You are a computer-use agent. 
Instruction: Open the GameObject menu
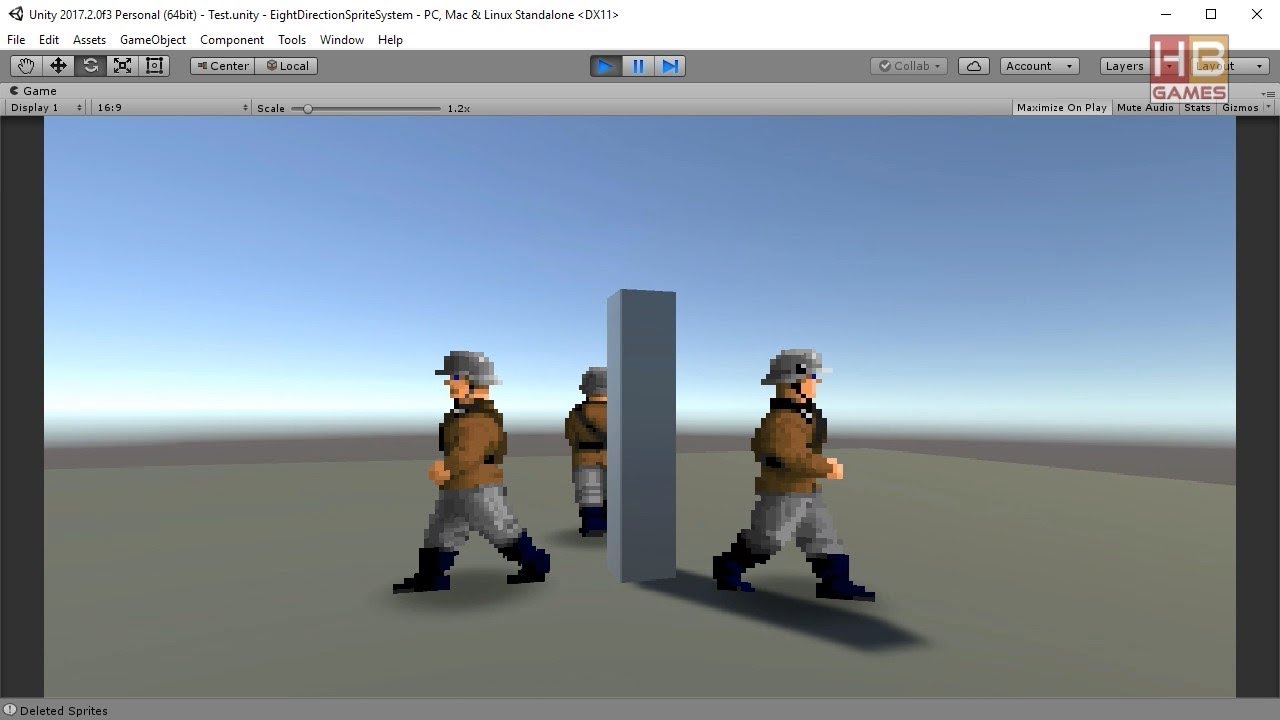[153, 40]
